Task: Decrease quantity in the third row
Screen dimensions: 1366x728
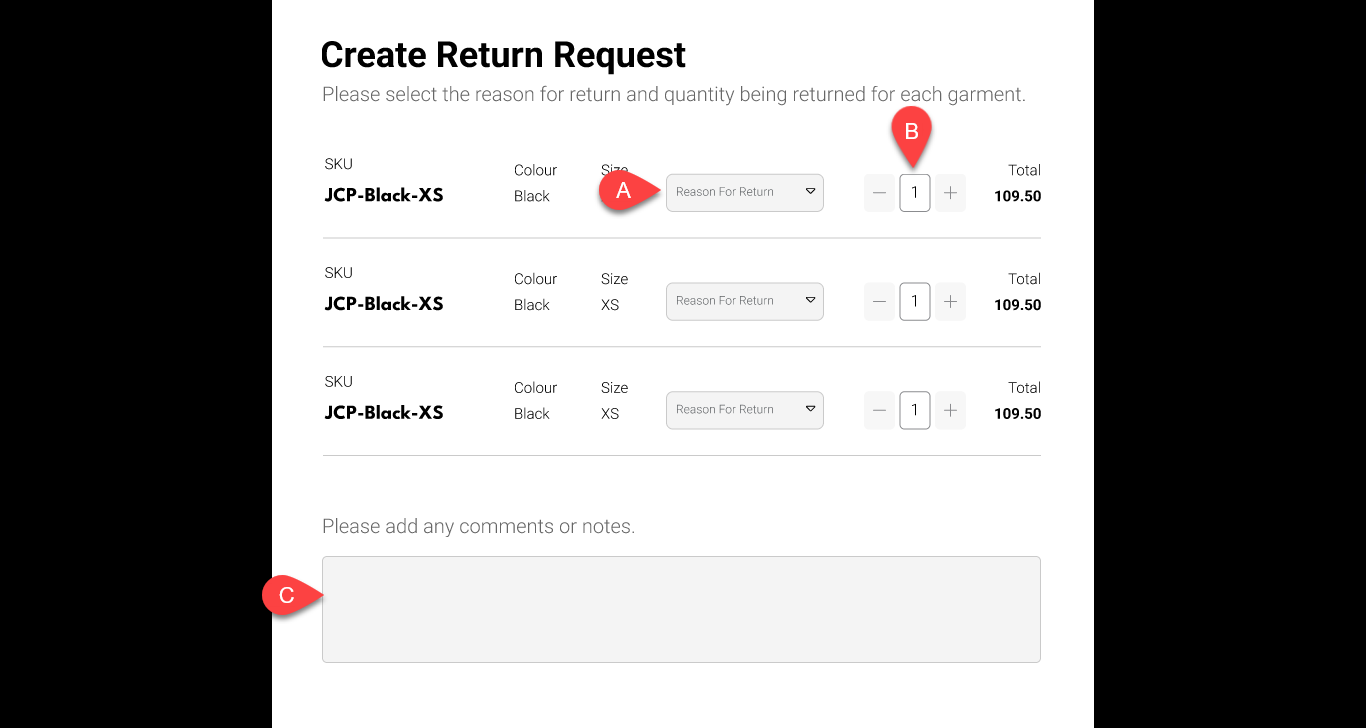Action: [879, 410]
